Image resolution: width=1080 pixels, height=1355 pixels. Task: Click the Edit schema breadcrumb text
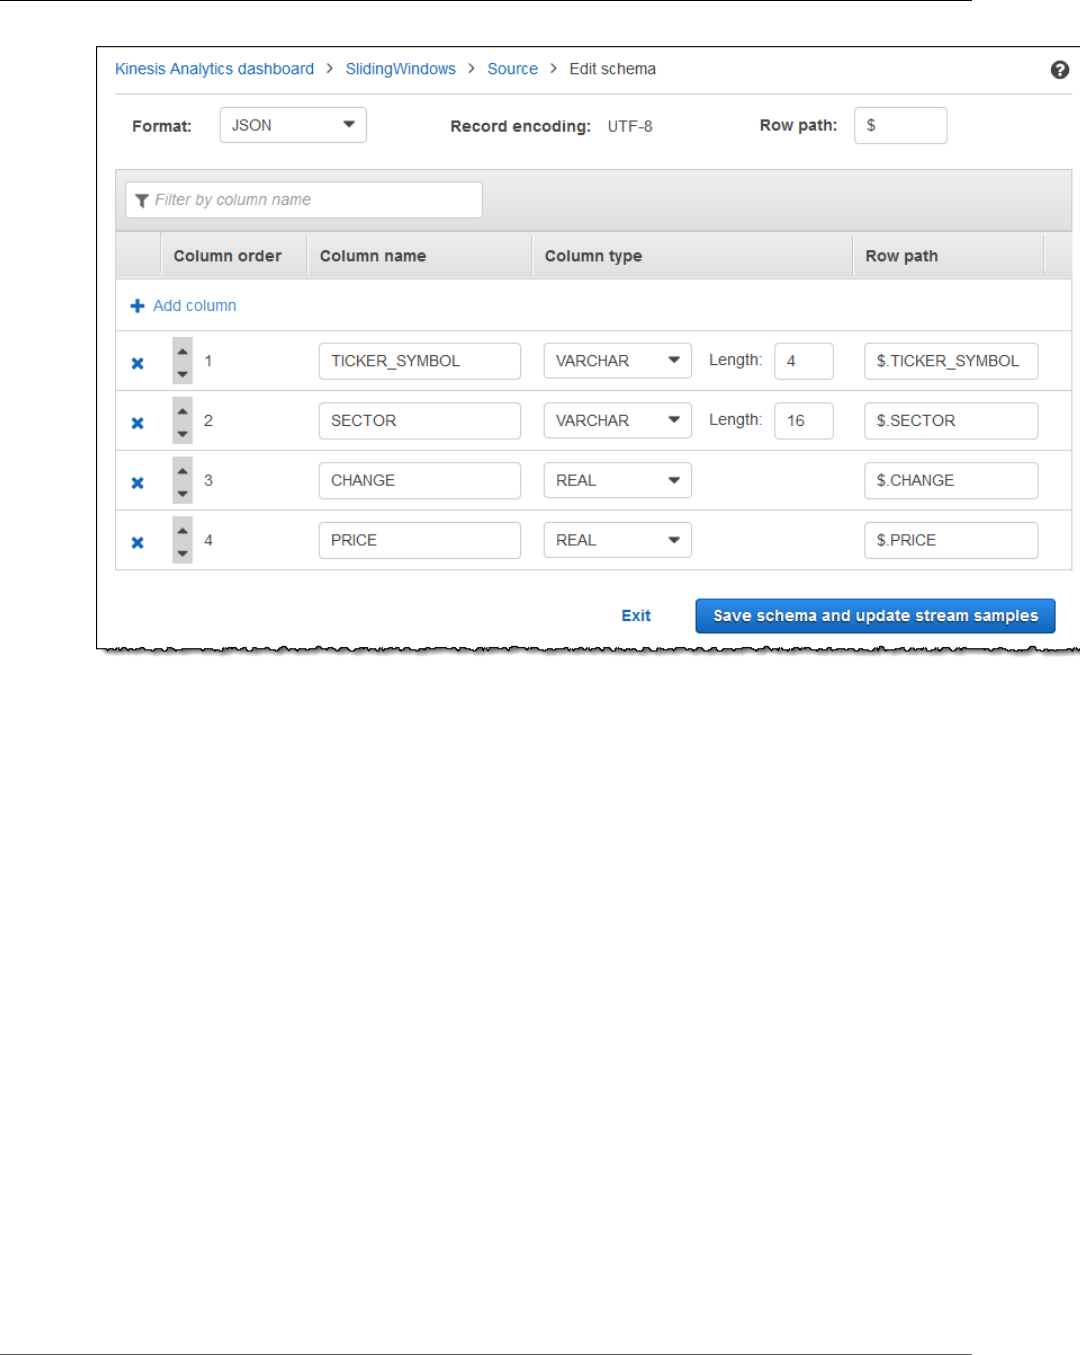click(613, 69)
